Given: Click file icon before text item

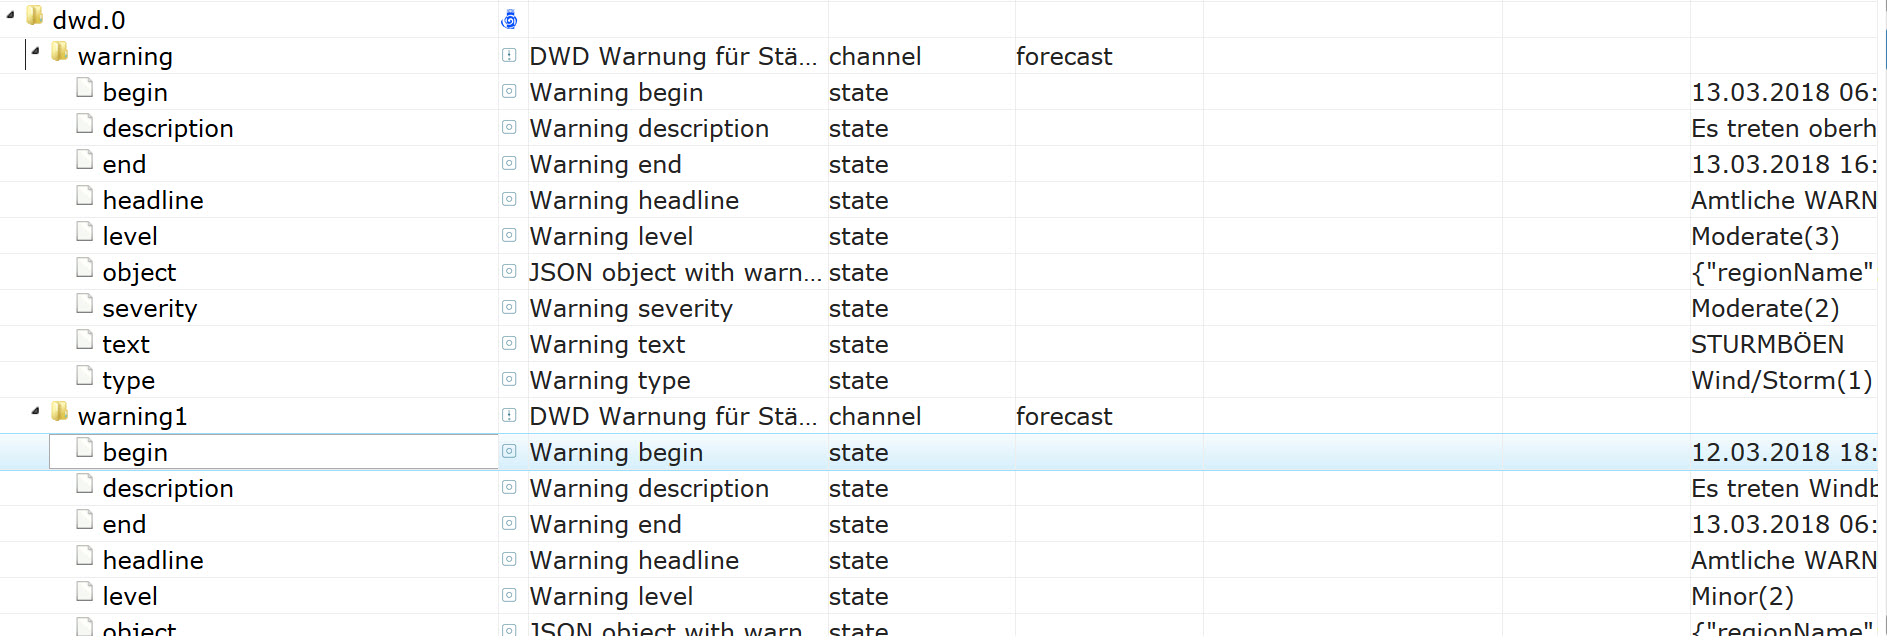Looking at the screenshot, I should [85, 341].
